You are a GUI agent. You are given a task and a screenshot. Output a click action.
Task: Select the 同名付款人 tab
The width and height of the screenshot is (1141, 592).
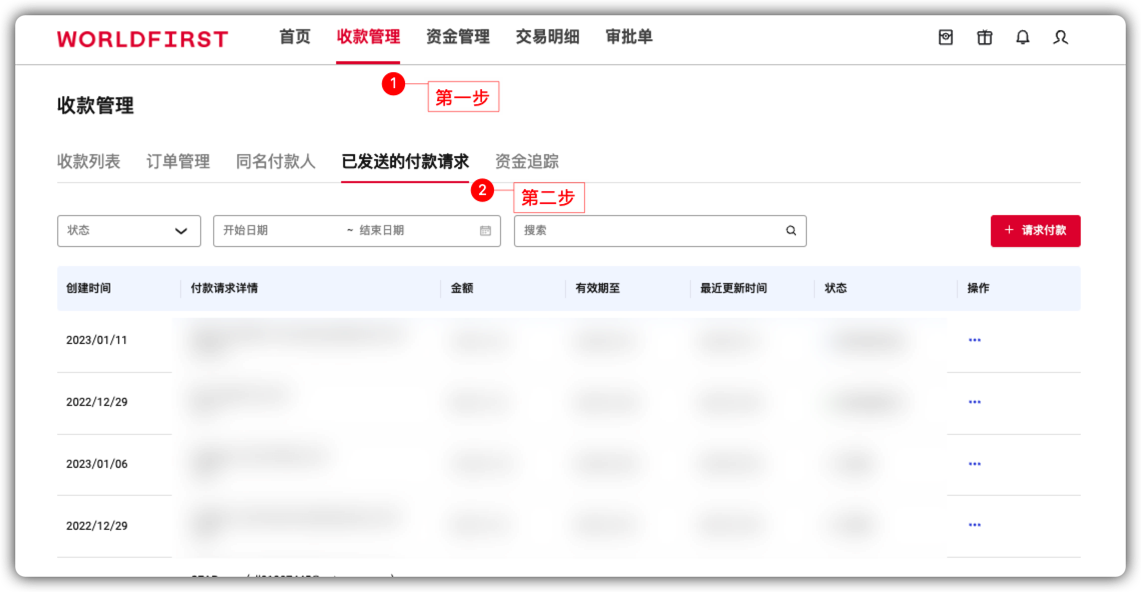click(x=275, y=161)
